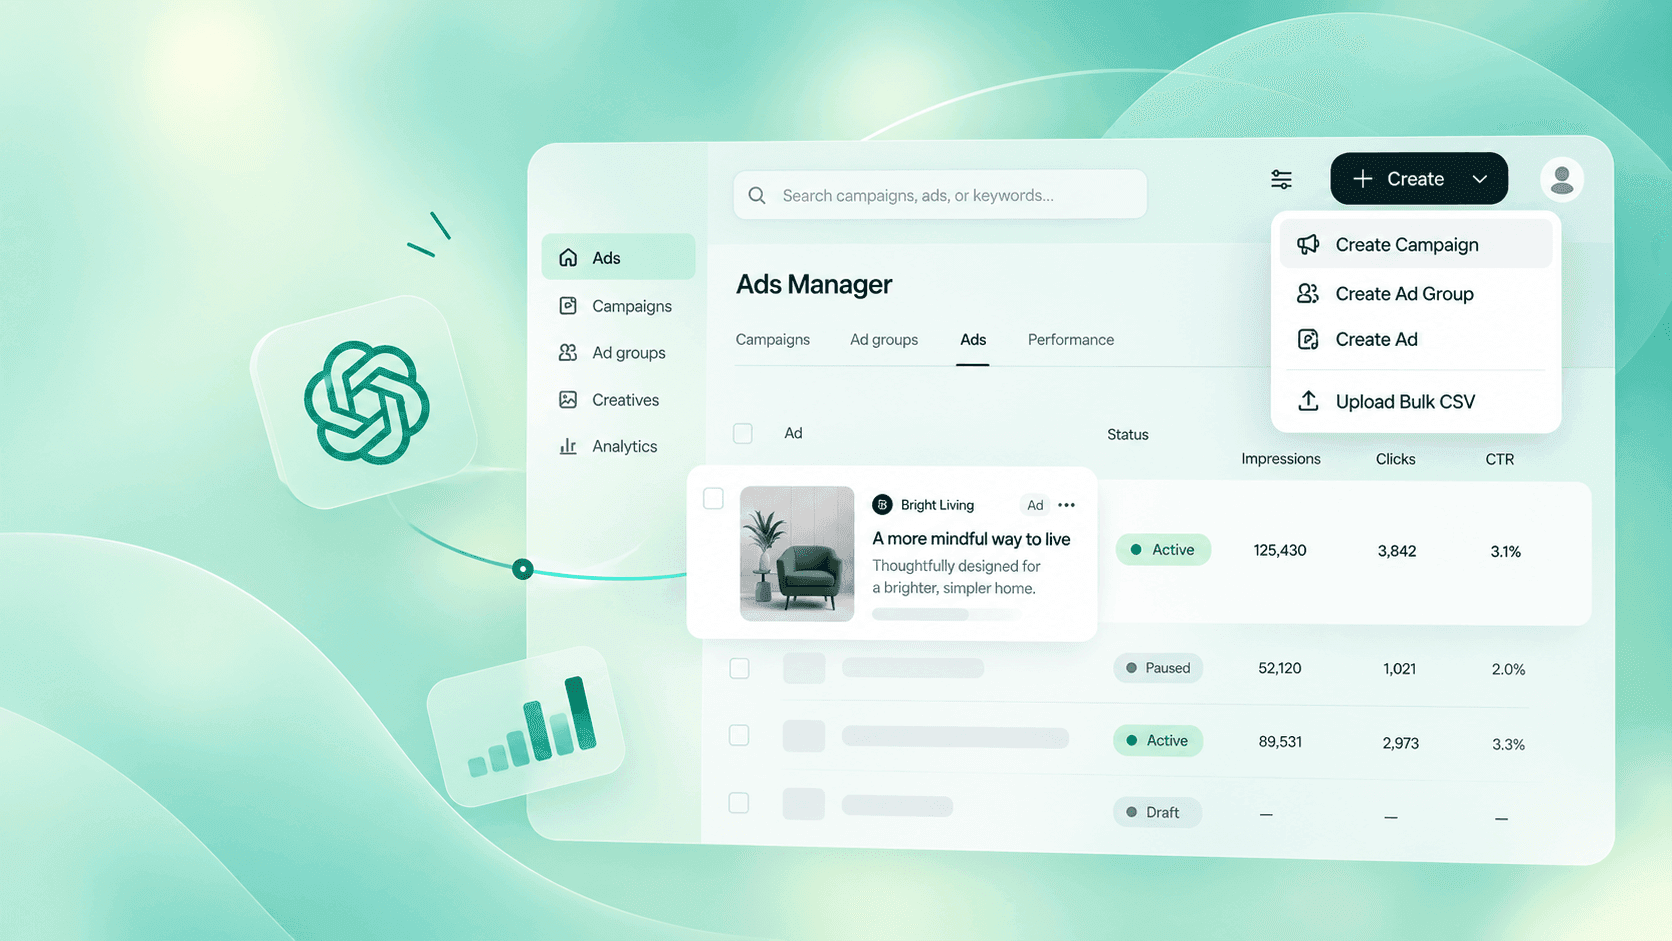Click the people icon beside Create Ad Group

(x=1308, y=293)
